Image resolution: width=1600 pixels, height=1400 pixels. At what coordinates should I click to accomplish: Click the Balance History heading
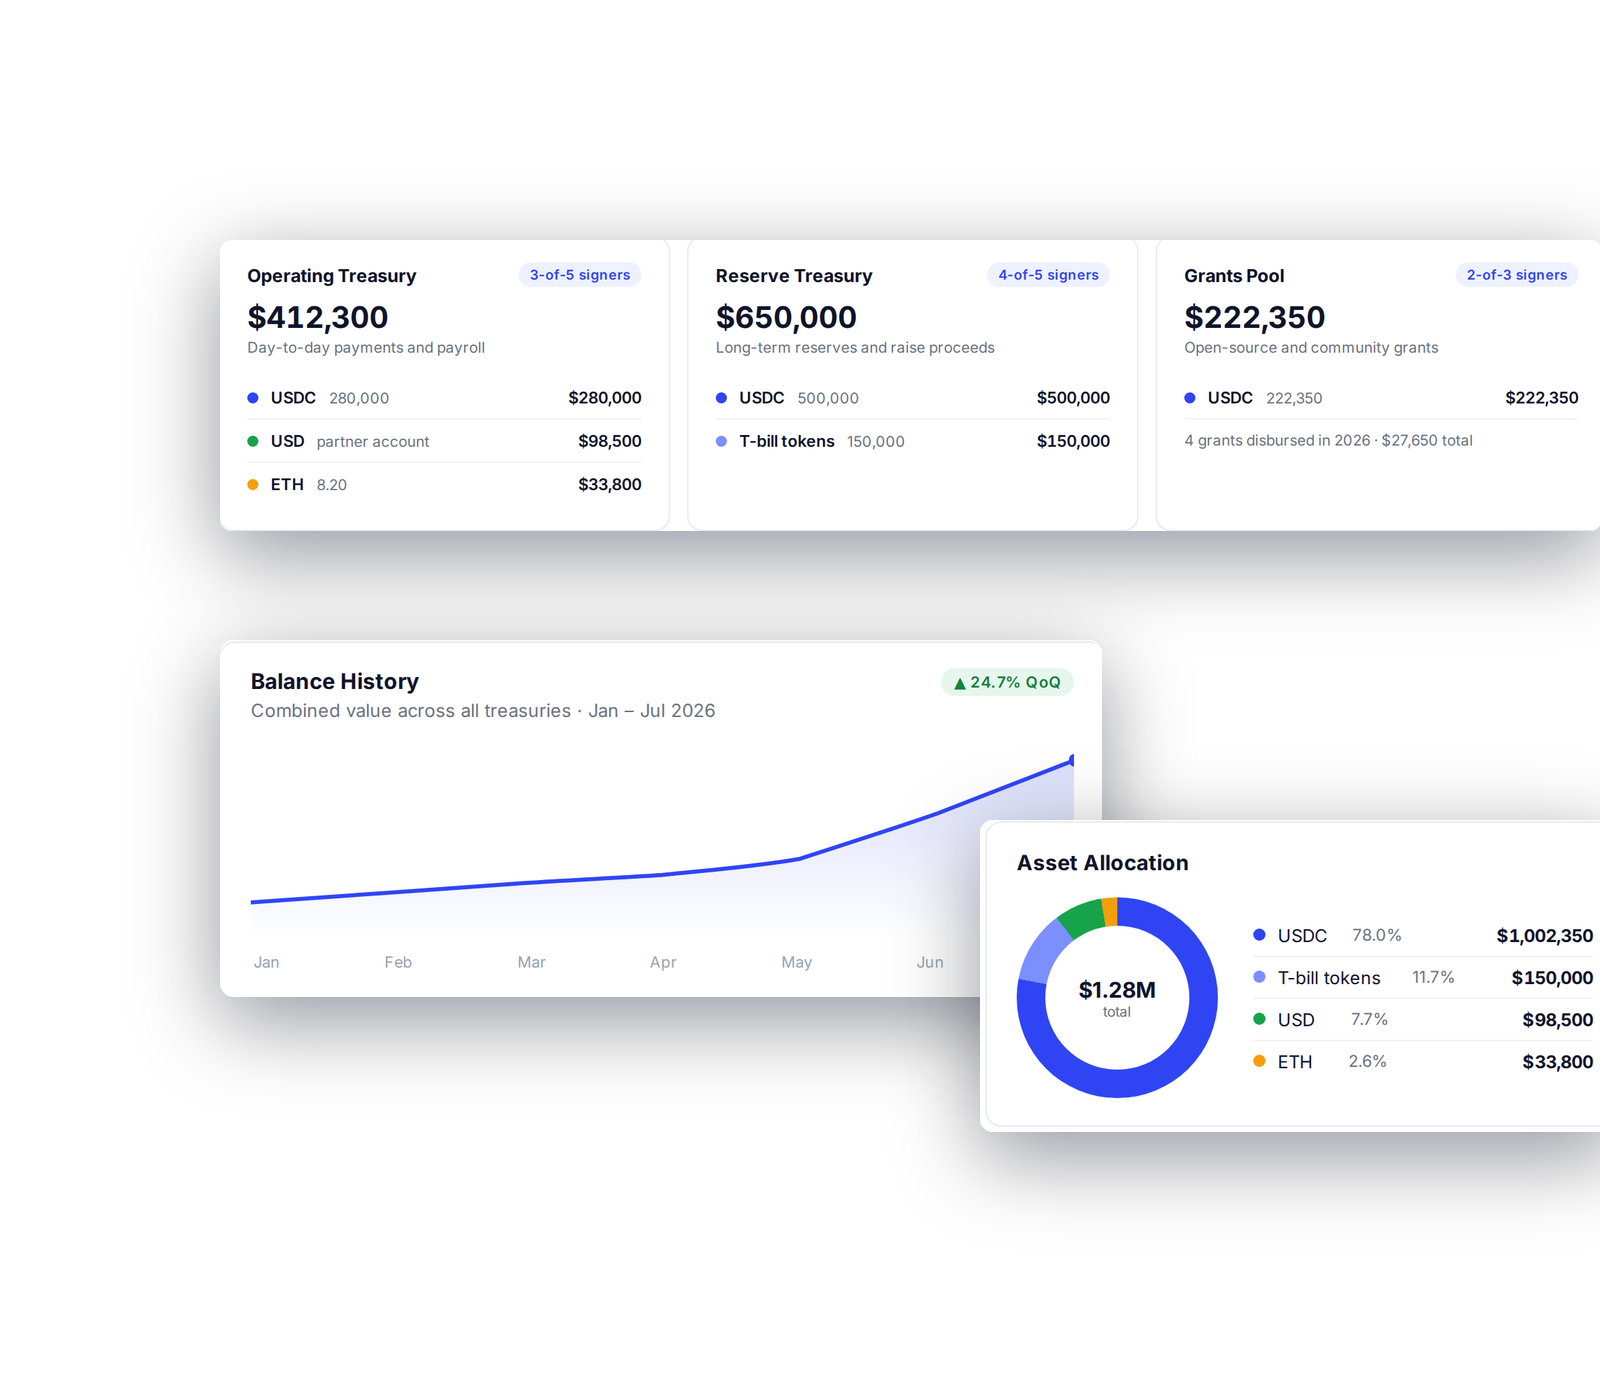[335, 681]
